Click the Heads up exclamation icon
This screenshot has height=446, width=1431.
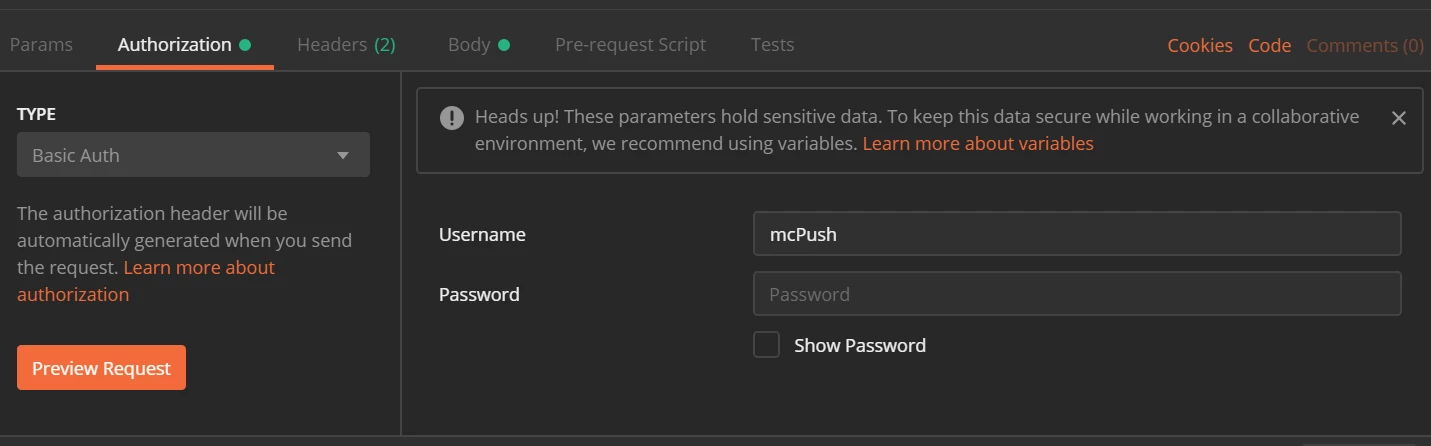pyautogui.click(x=452, y=118)
